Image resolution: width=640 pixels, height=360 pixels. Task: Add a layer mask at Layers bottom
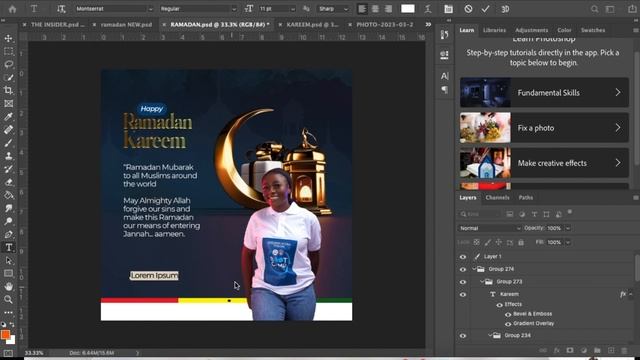click(x=570, y=351)
